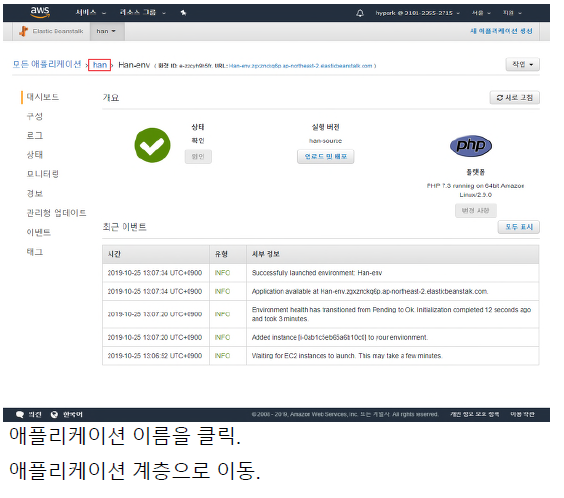Open Elastic Beanstalk home link

[58, 31]
